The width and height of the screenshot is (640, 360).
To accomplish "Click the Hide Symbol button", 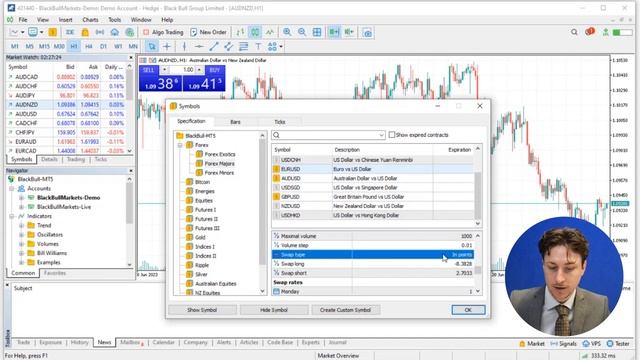I will pyautogui.click(x=274, y=310).
